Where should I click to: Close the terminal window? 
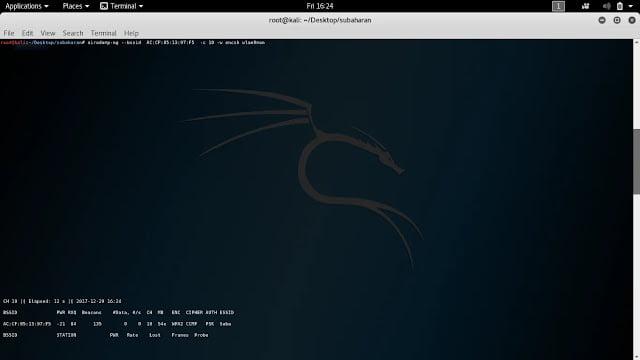pos(632,20)
